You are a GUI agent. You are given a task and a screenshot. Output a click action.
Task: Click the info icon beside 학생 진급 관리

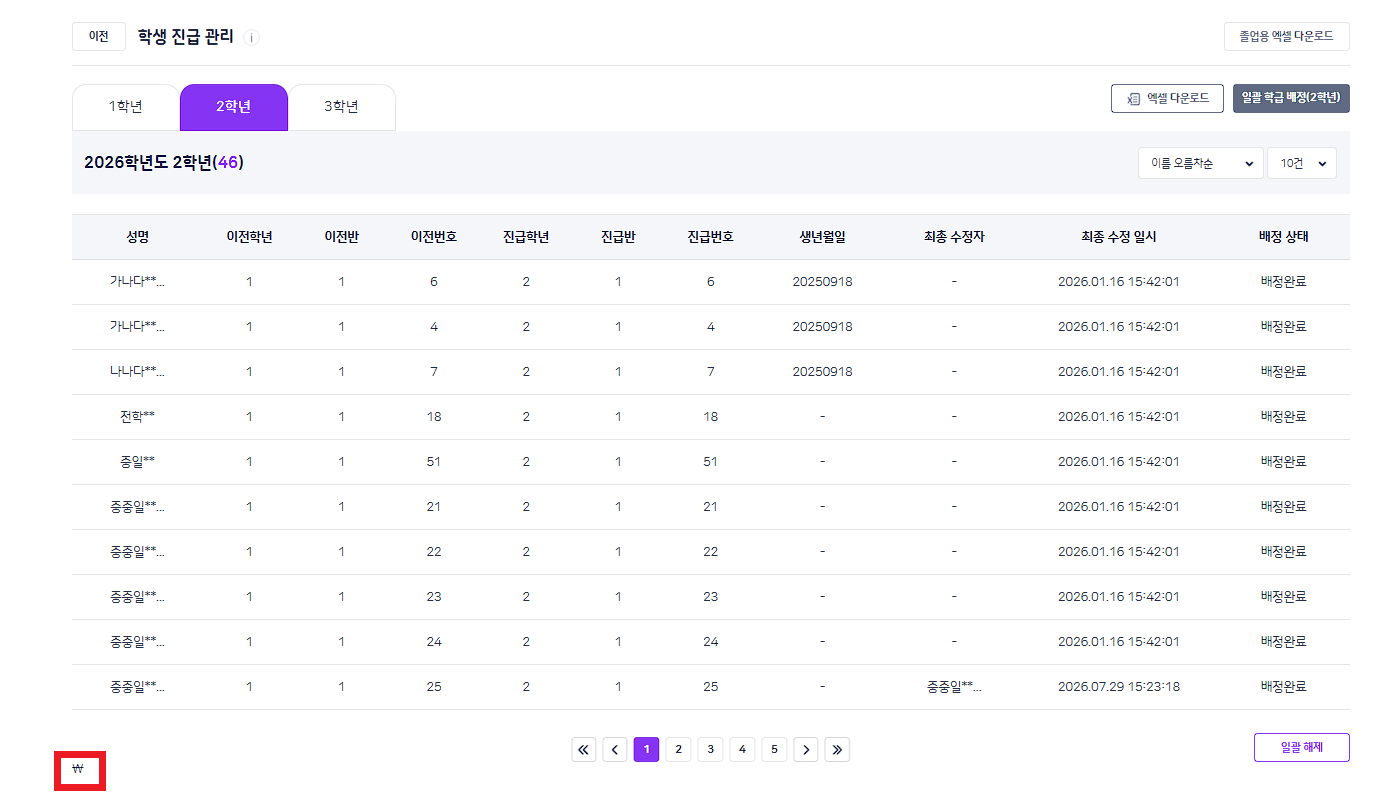coord(251,38)
